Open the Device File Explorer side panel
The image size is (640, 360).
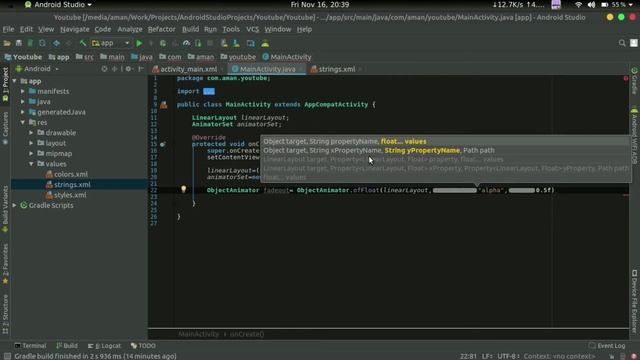634,301
